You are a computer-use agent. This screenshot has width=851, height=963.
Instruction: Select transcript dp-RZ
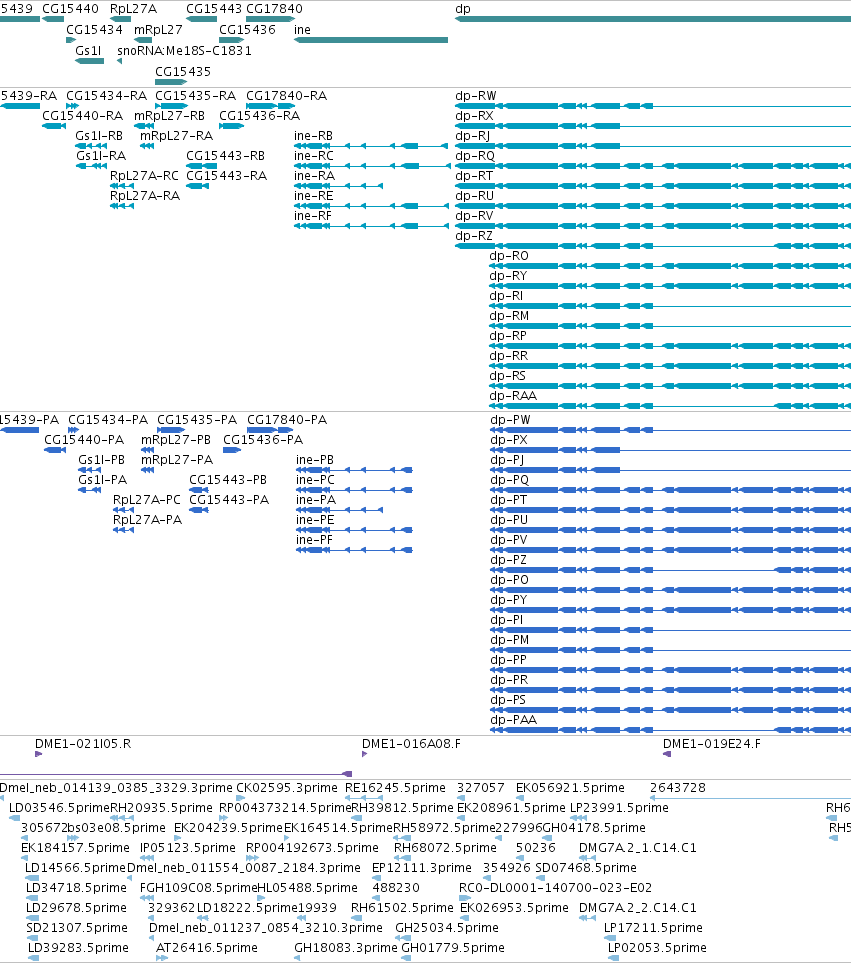pos(653,246)
